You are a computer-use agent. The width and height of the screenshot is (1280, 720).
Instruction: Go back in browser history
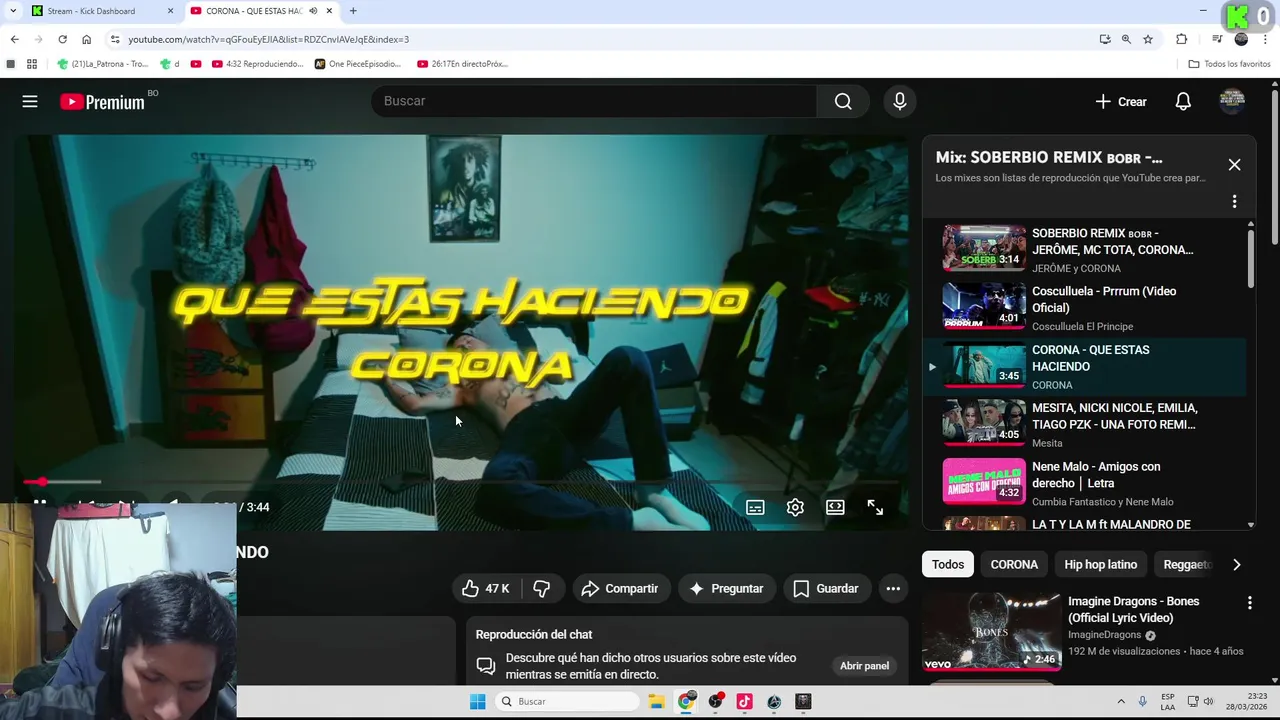14,39
